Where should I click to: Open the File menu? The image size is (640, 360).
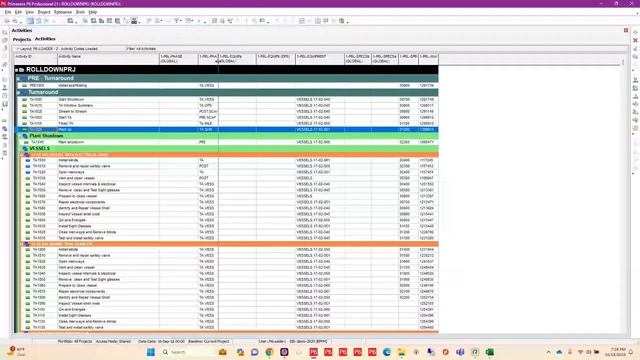pyautogui.click(x=8, y=12)
